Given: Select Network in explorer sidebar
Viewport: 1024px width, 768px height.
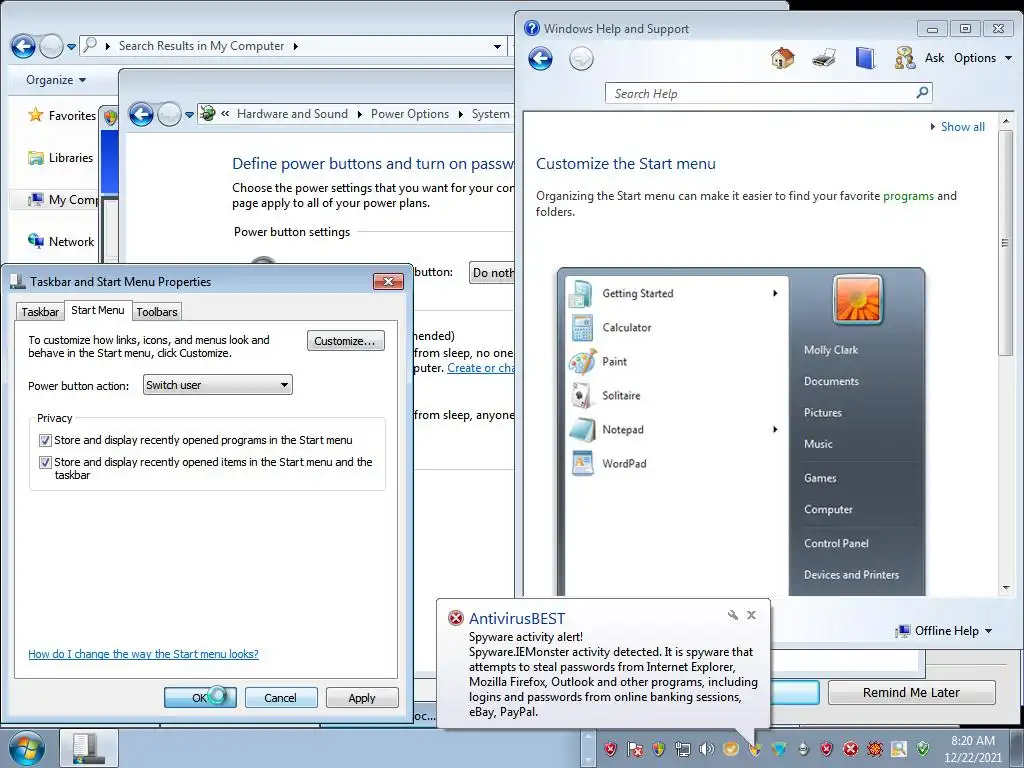Looking at the screenshot, I should point(61,242).
